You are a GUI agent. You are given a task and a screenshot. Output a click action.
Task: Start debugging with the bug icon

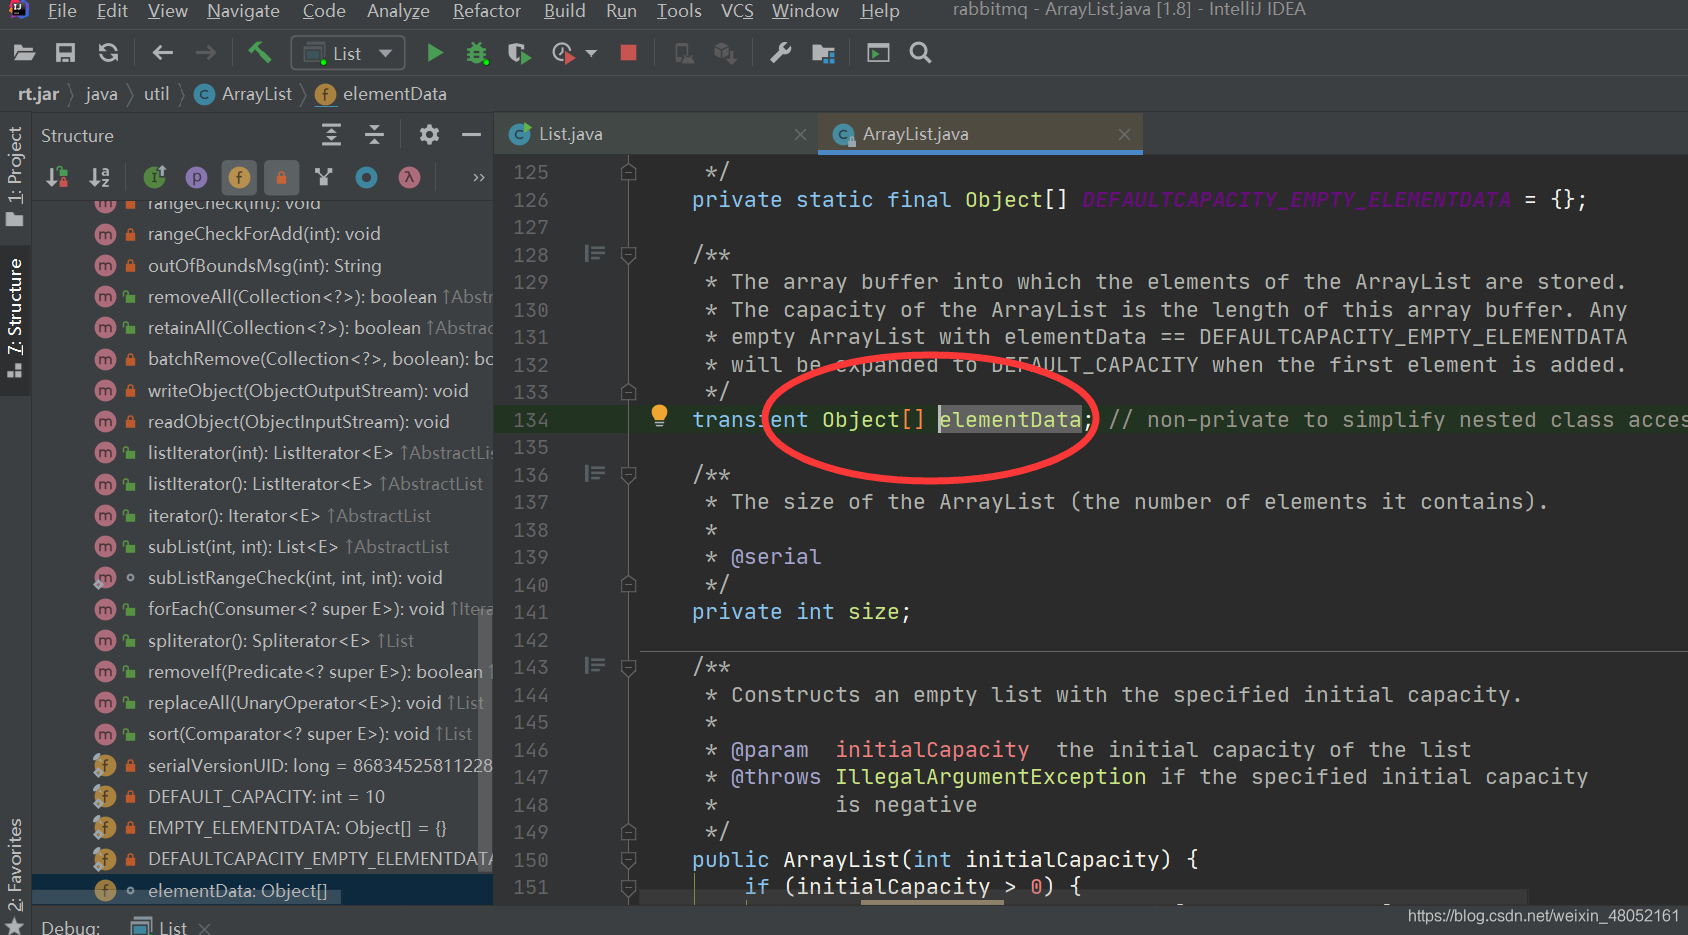477,53
